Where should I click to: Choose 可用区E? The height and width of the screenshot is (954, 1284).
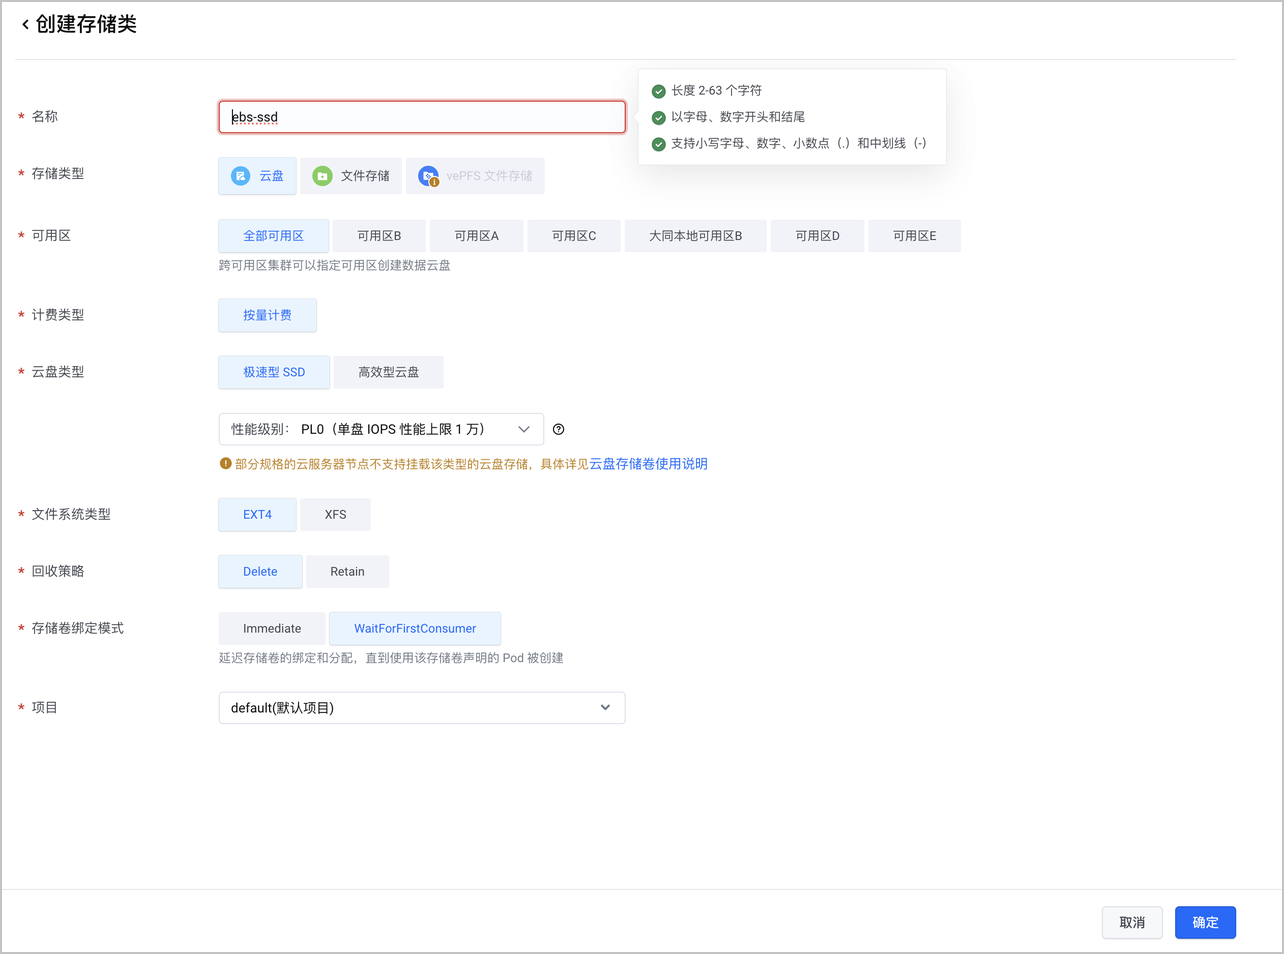point(915,236)
